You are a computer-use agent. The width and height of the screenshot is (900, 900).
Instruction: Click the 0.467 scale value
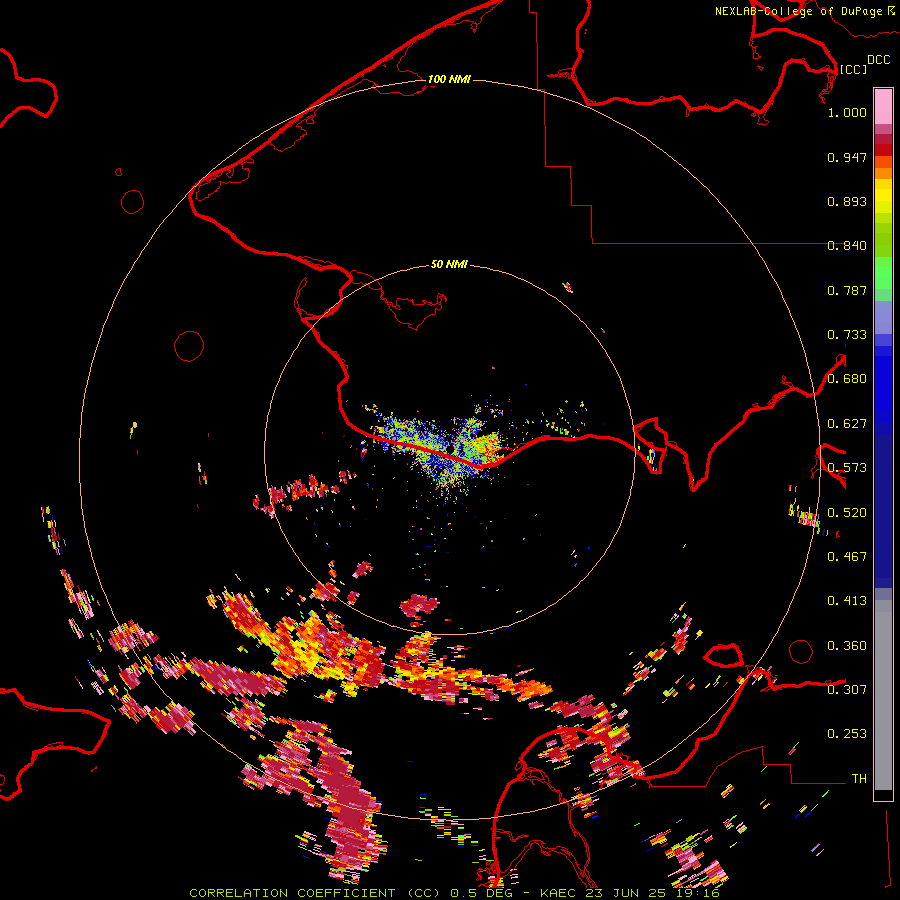[847, 556]
